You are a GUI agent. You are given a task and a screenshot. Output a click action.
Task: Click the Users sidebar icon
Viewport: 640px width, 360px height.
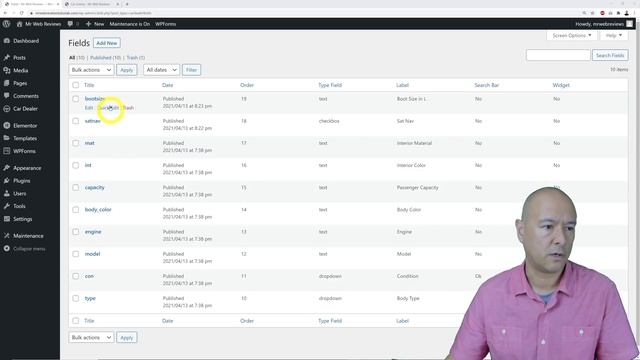7,193
